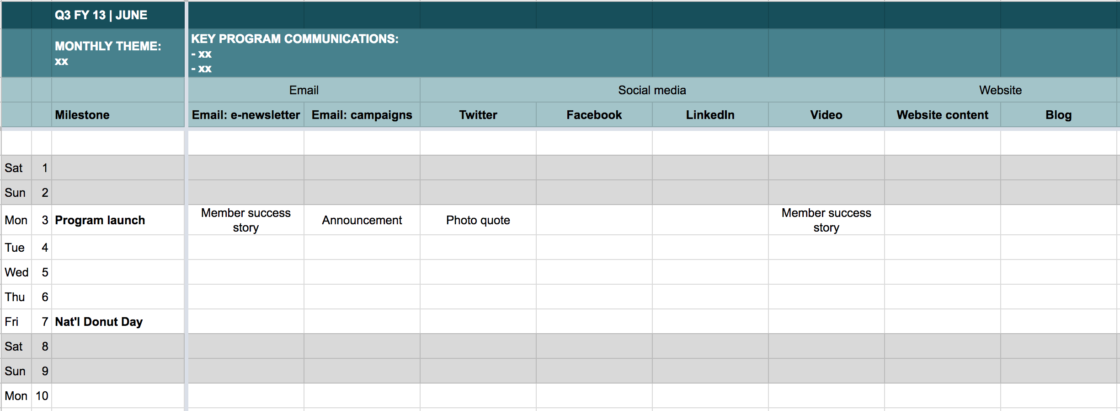Screen dimensions: 1120x411
Task: Select the empty Twitter cell in Nat'l Donut Day row
Action: (478, 322)
